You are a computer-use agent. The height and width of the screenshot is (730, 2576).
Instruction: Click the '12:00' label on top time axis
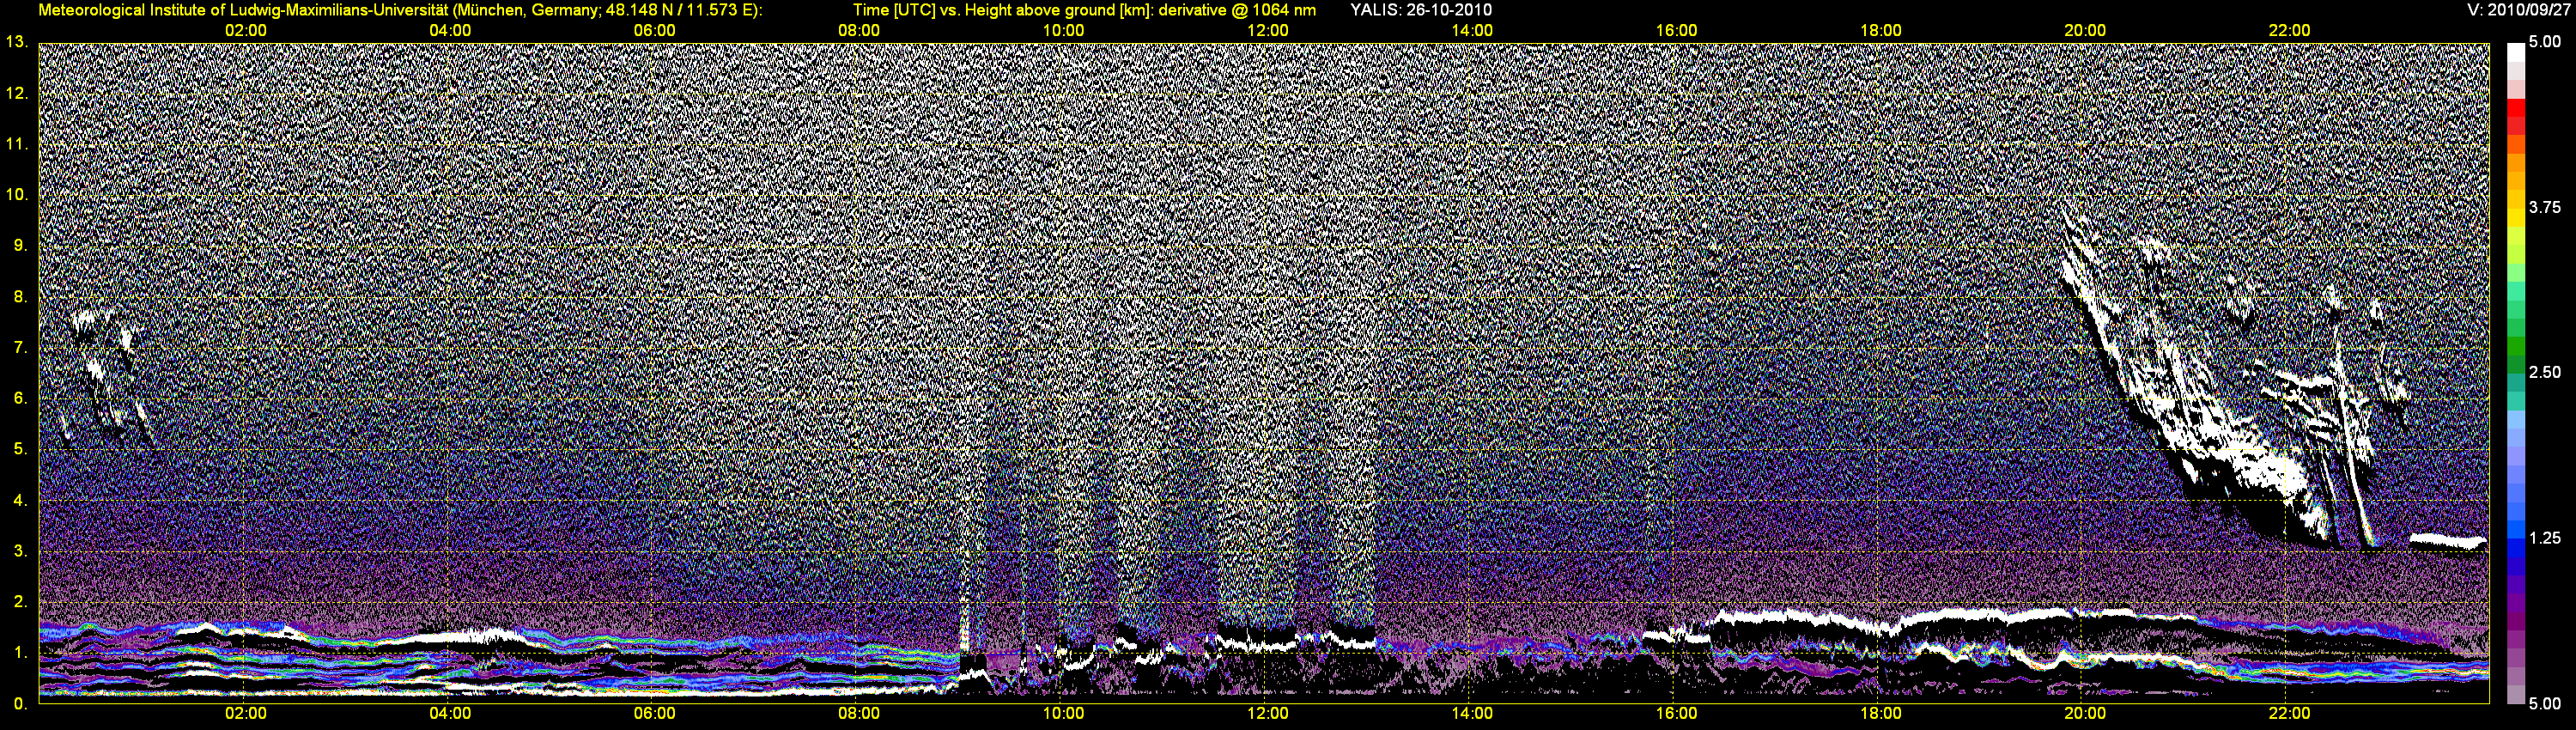tap(1268, 31)
